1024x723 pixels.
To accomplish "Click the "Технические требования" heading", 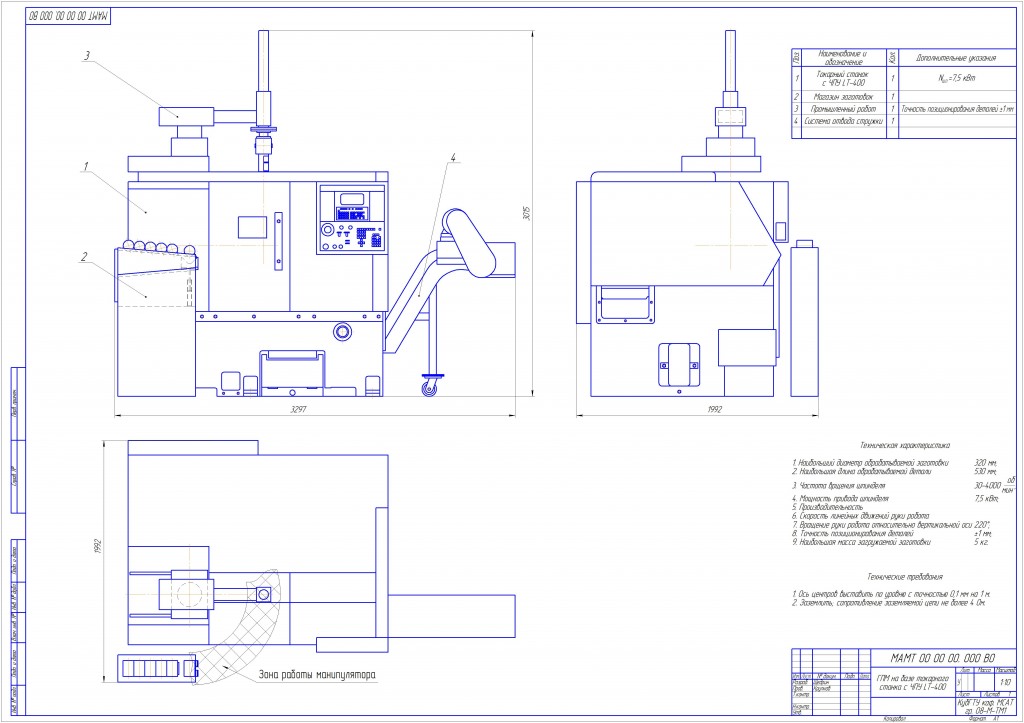I will 904,577.
